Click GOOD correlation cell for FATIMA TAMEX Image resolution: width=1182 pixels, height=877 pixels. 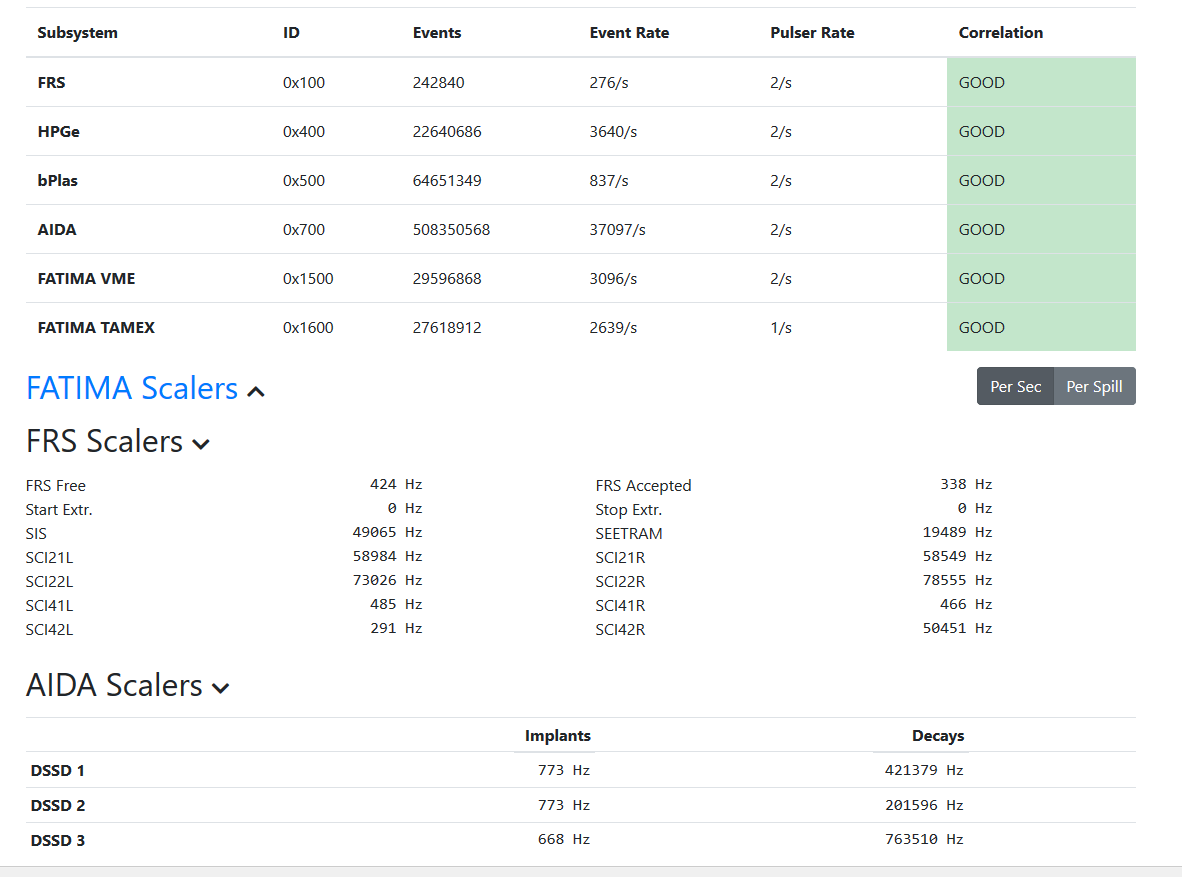(1041, 327)
